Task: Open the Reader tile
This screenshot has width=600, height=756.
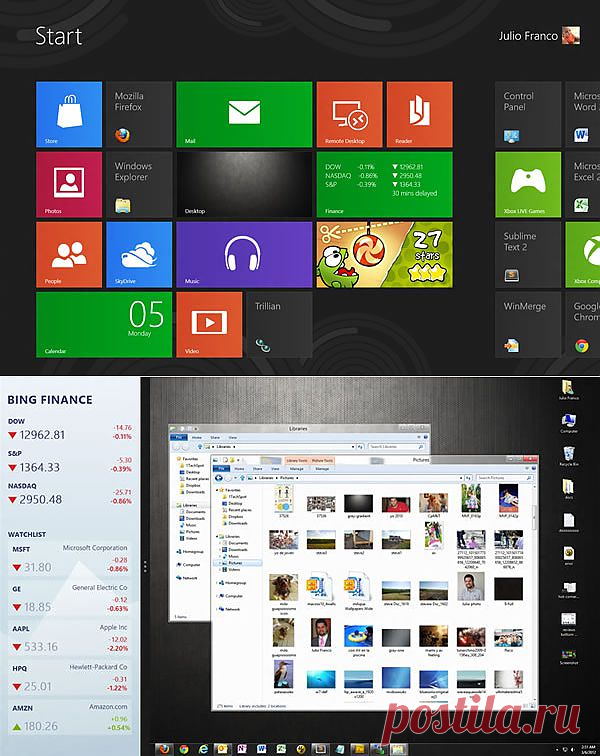Action: point(420,114)
